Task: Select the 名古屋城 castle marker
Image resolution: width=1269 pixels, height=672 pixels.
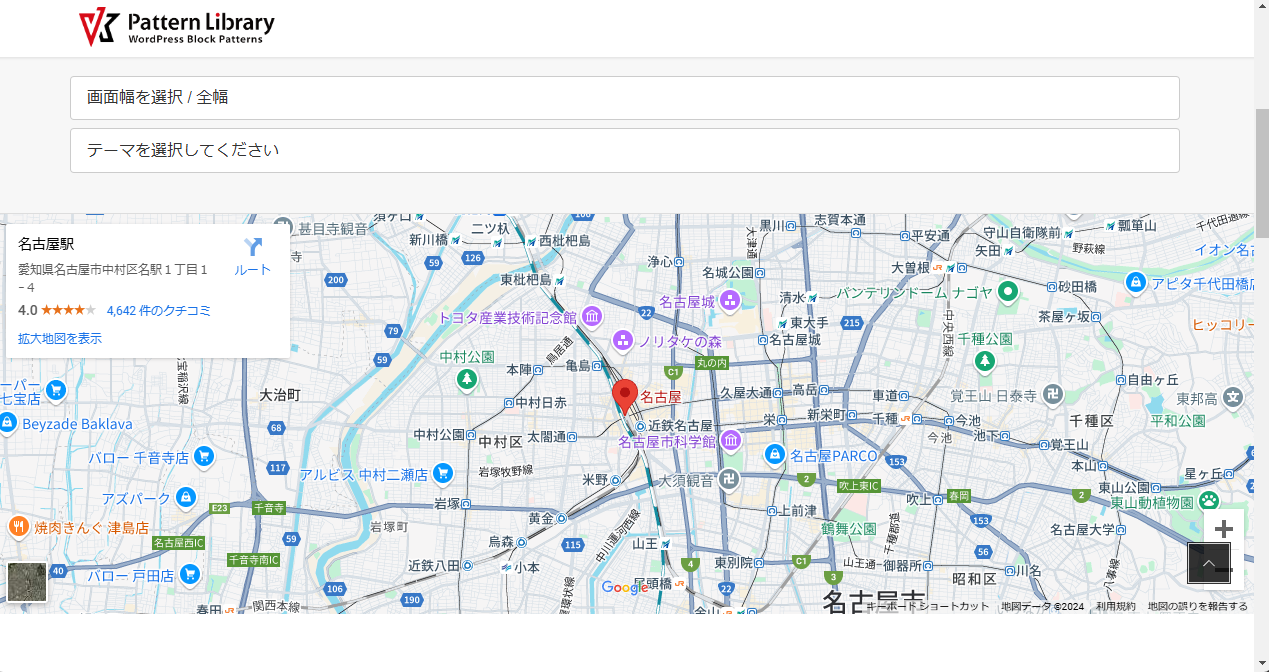Action: coord(730,300)
